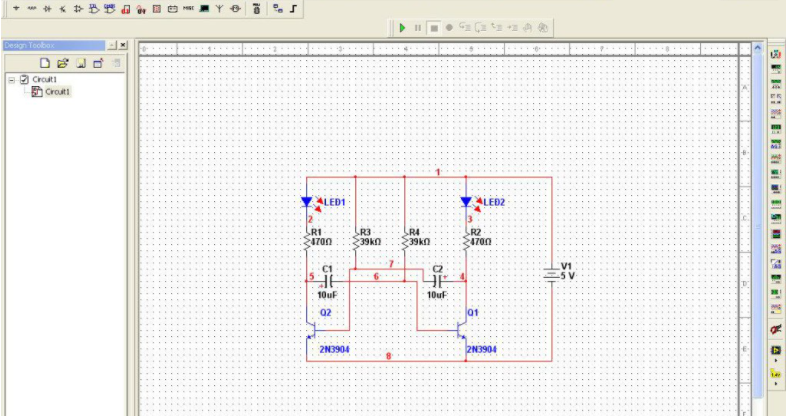The image size is (792, 416).
Task: Open the Indicator component group
Action: point(157,9)
